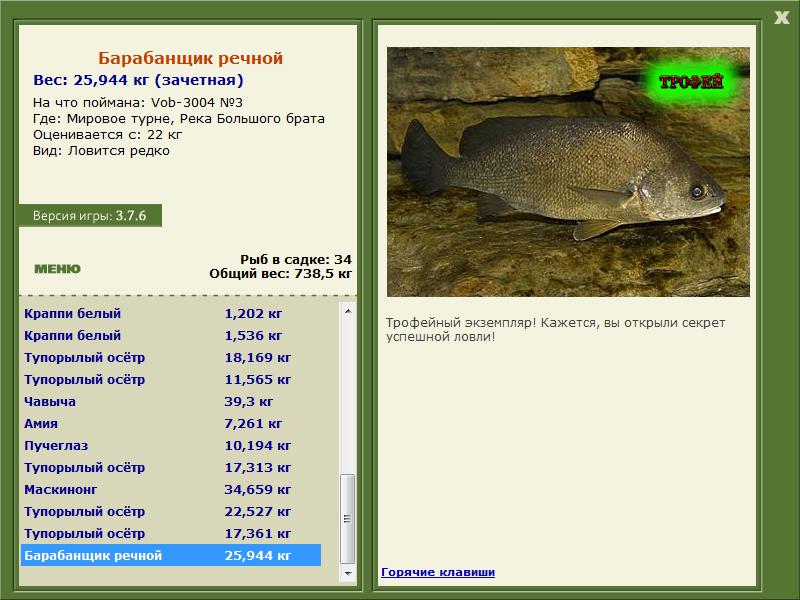The image size is (800, 600).
Task: Select the Чавыча 39,3 кг entry
Action: pyautogui.click(x=171, y=401)
